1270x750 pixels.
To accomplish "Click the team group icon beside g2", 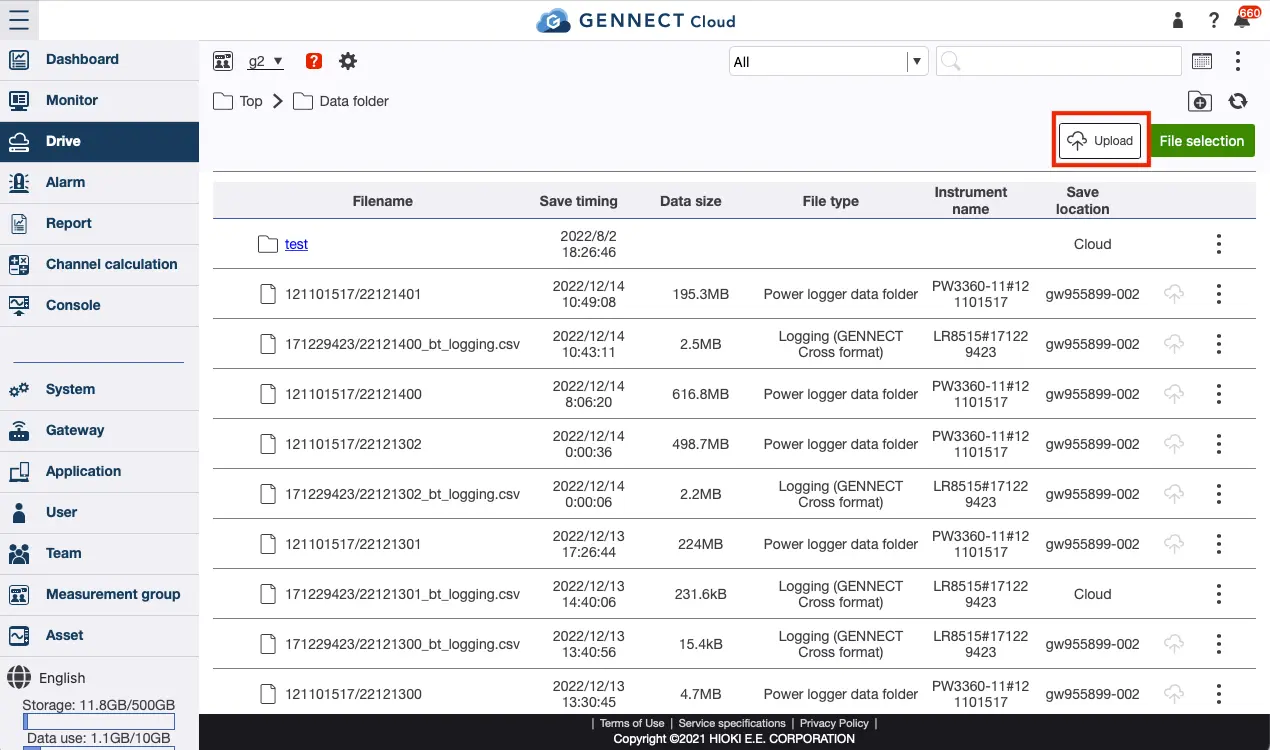I will coord(223,61).
